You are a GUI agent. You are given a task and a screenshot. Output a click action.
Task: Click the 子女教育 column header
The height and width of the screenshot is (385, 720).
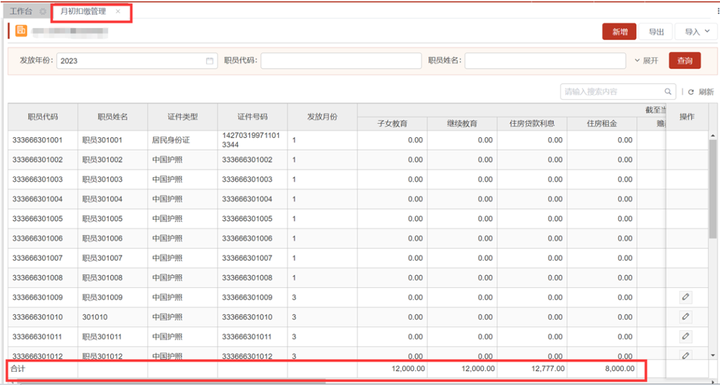point(392,124)
